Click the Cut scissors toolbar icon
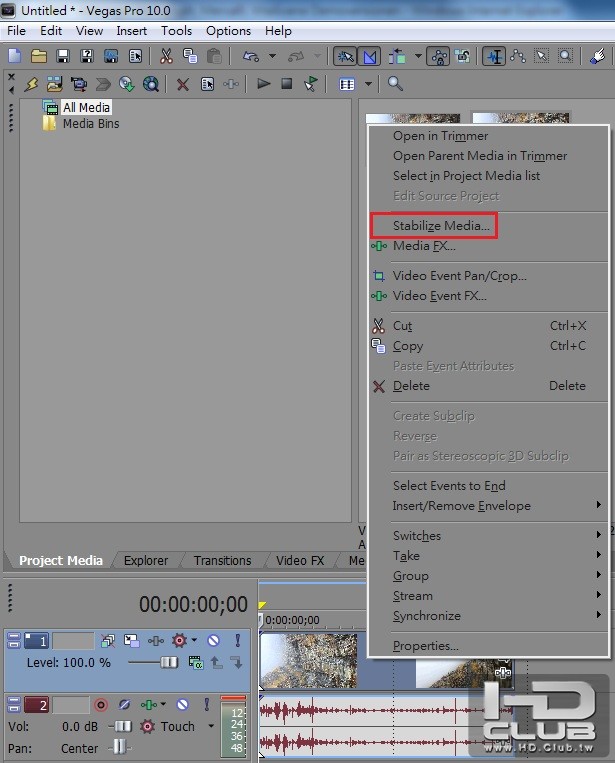The width and height of the screenshot is (615, 763). 166,56
